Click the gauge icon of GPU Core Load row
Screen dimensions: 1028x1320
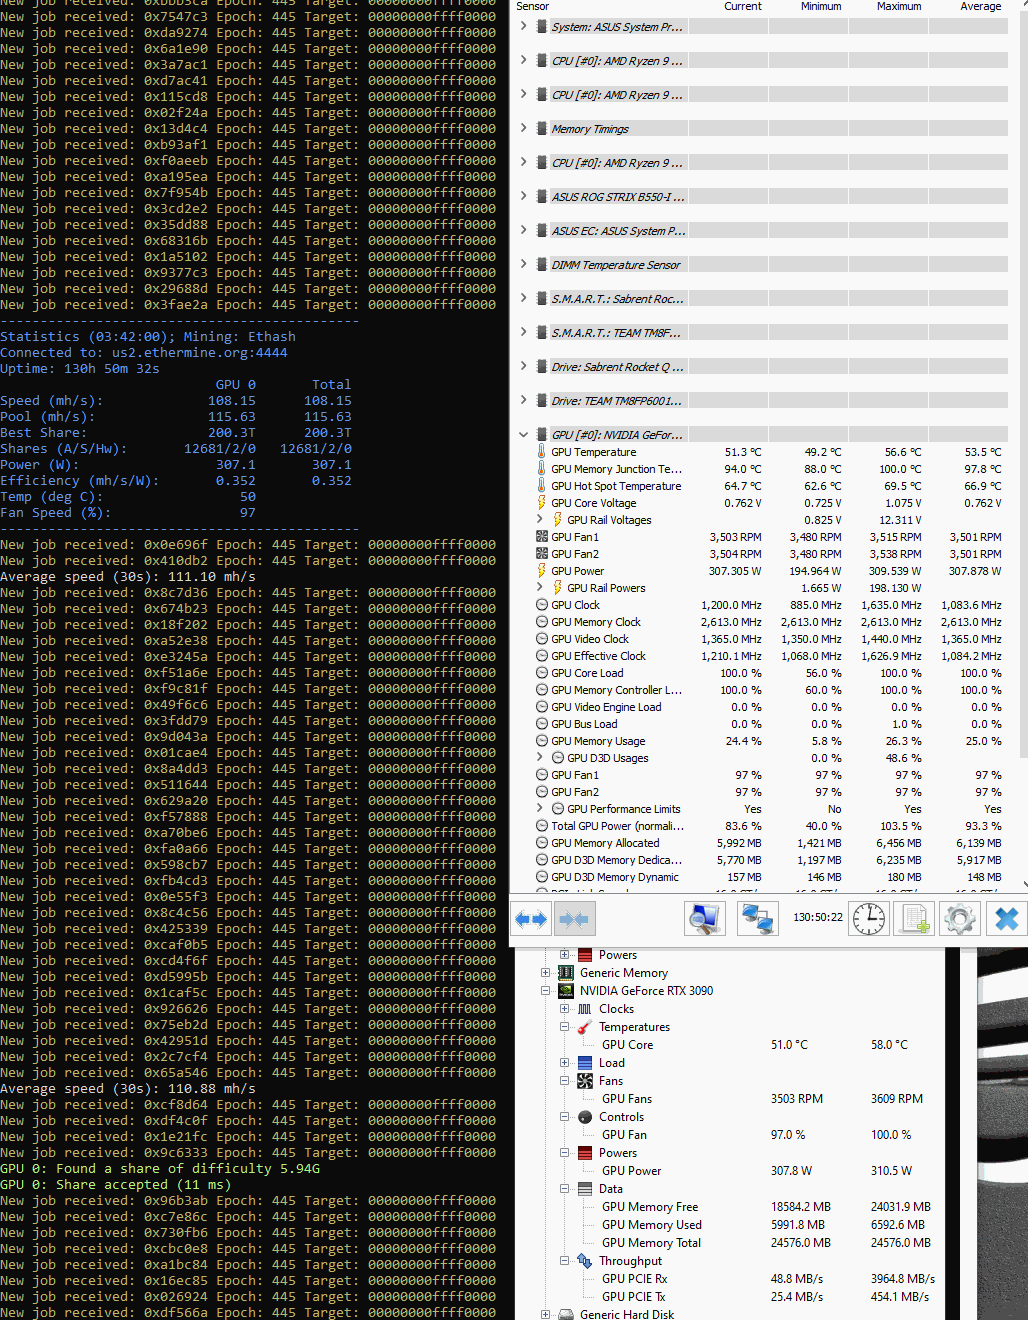click(x=542, y=673)
